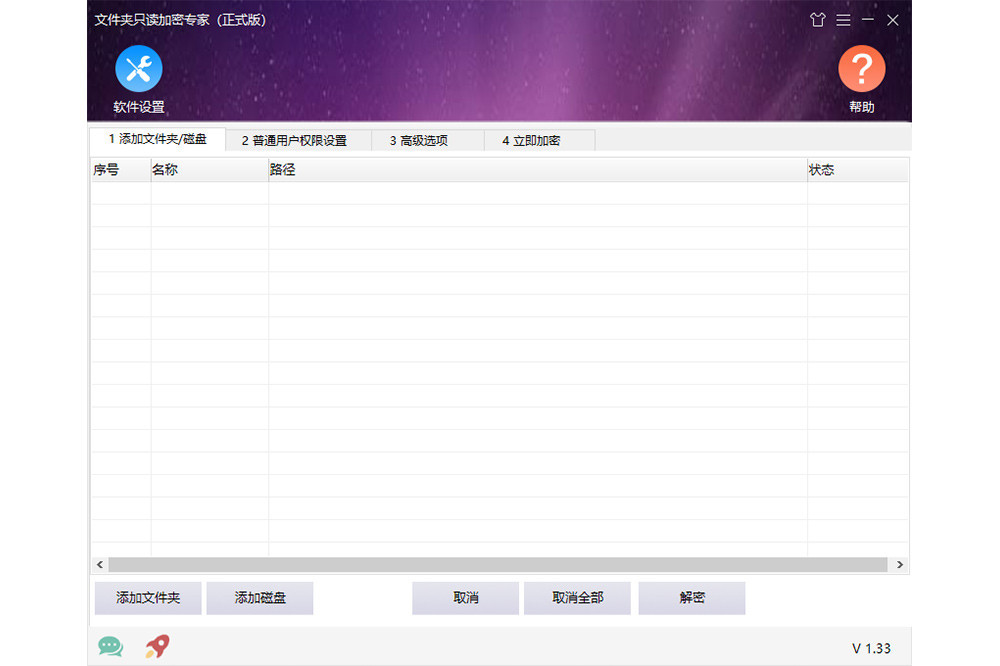Minimize the encryption app window

coord(868,20)
